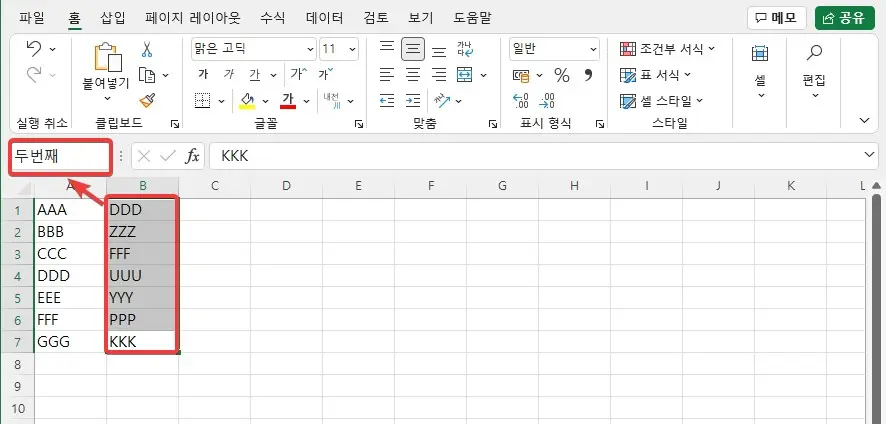
Task: Click the 메모 button
Action: tap(776, 18)
